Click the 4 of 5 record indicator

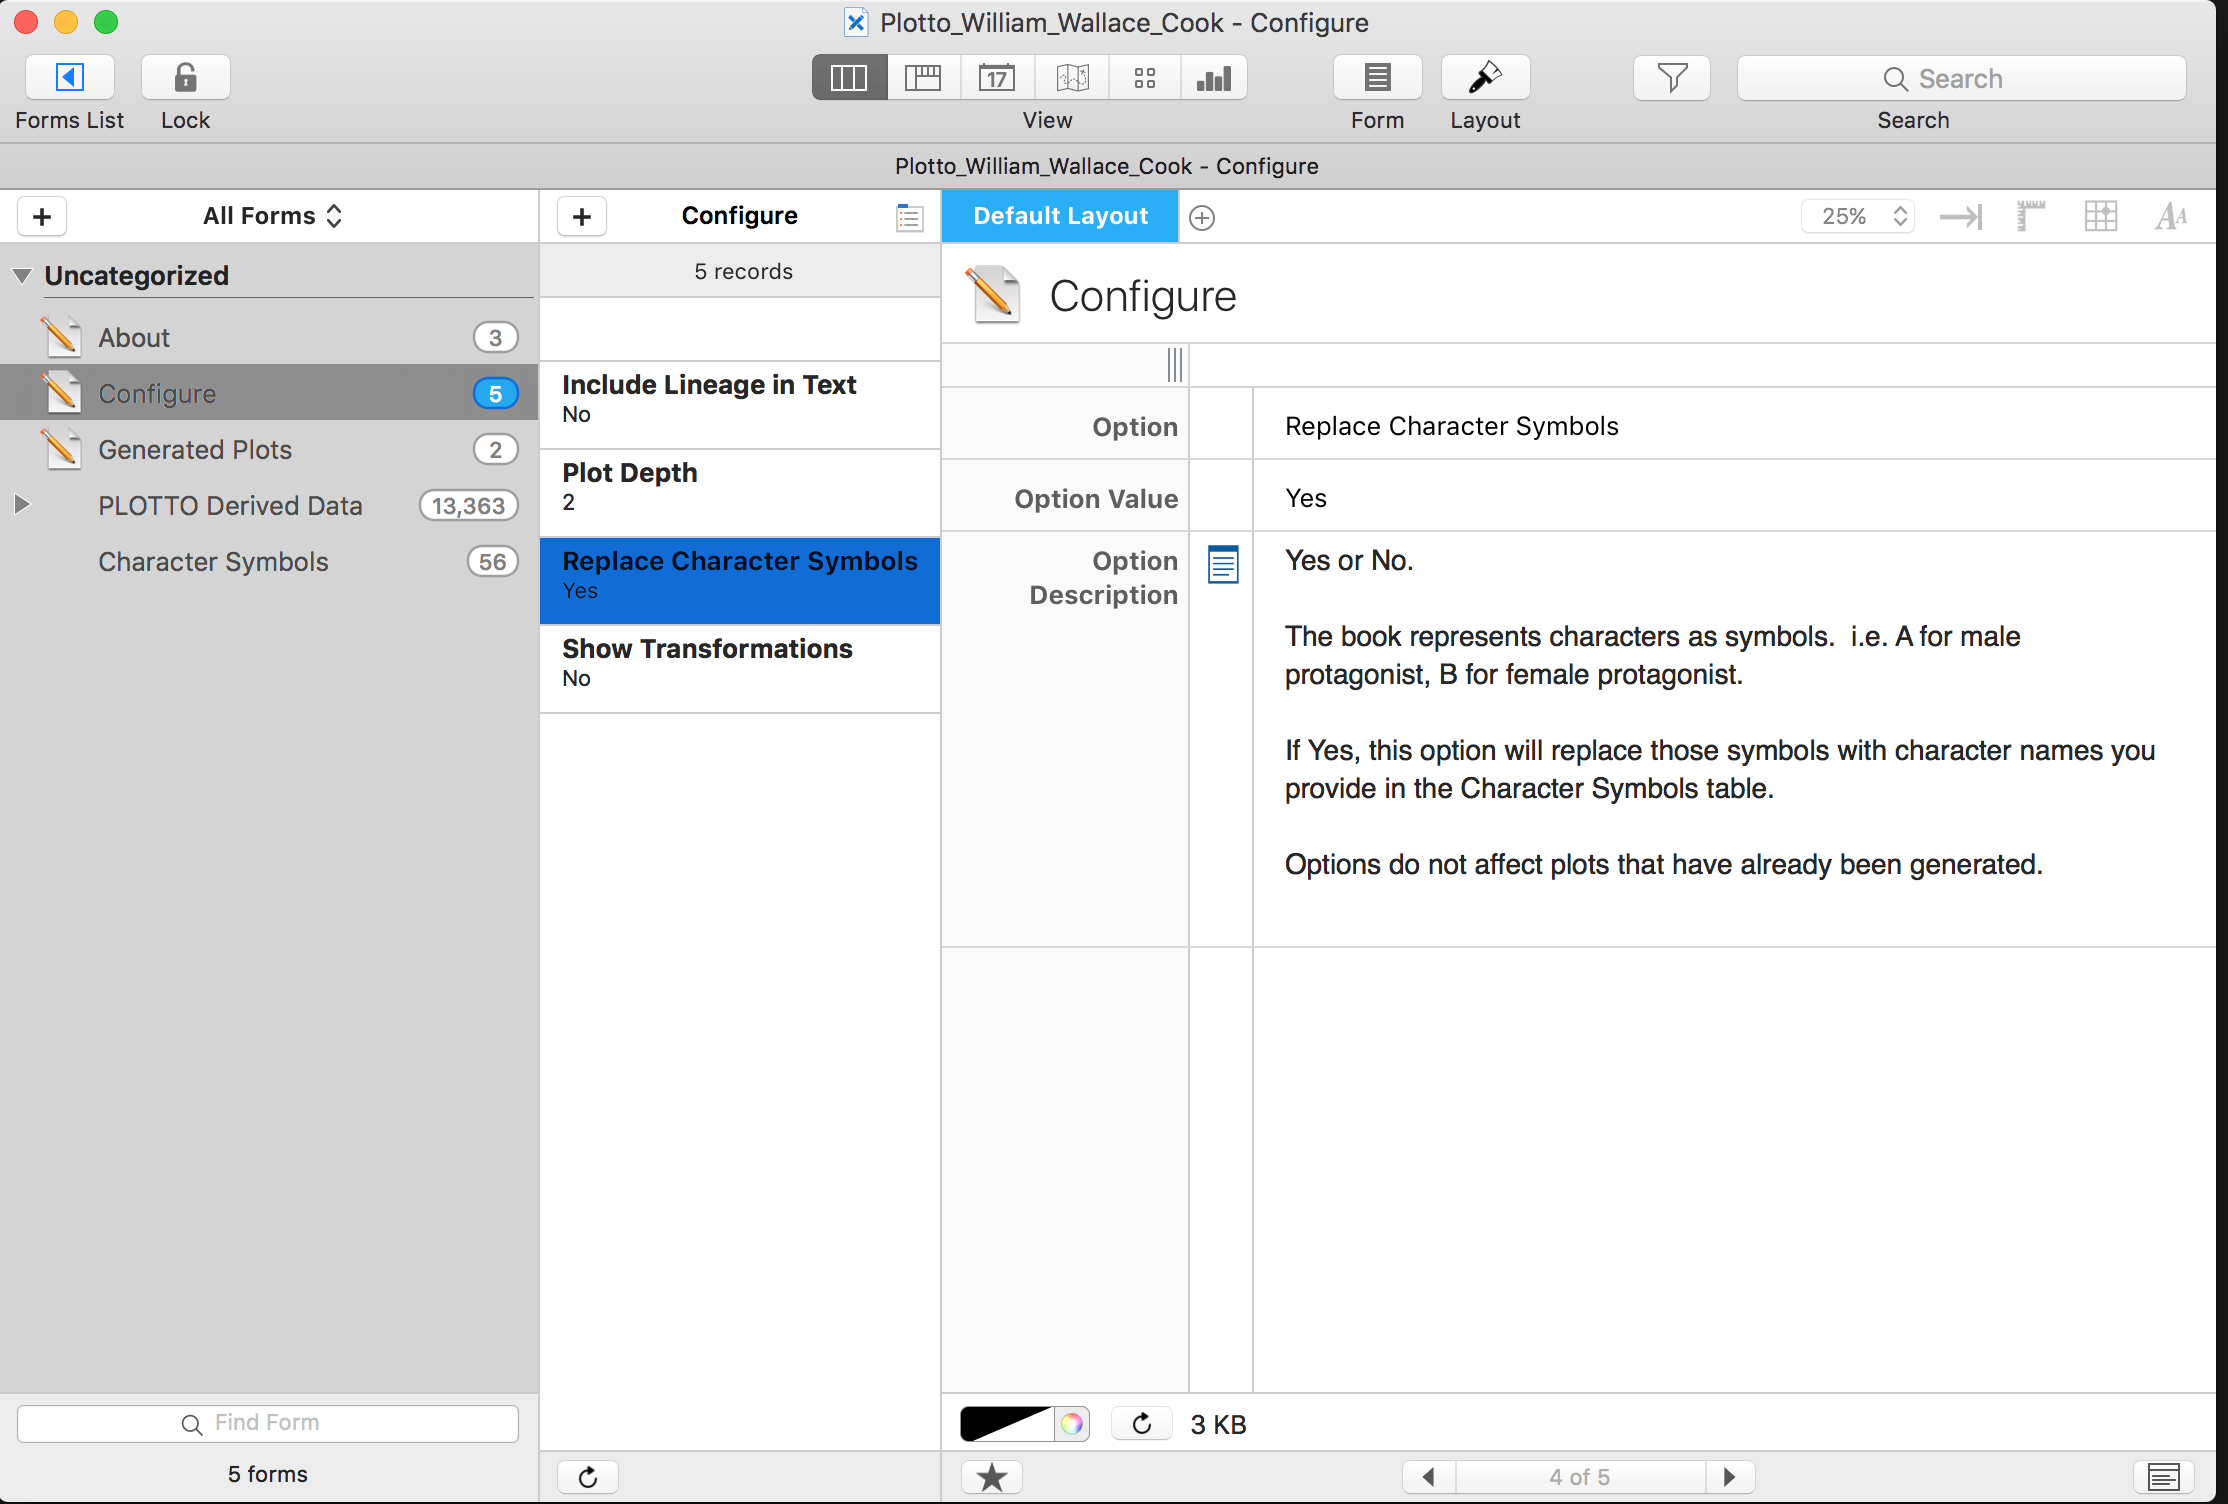pyautogui.click(x=1580, y=1477)
